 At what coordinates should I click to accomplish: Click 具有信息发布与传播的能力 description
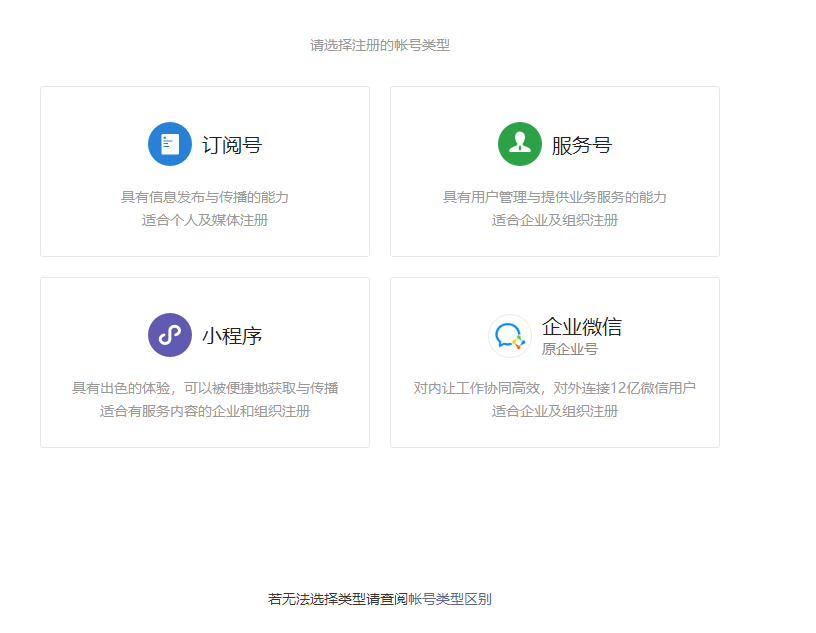205,197
